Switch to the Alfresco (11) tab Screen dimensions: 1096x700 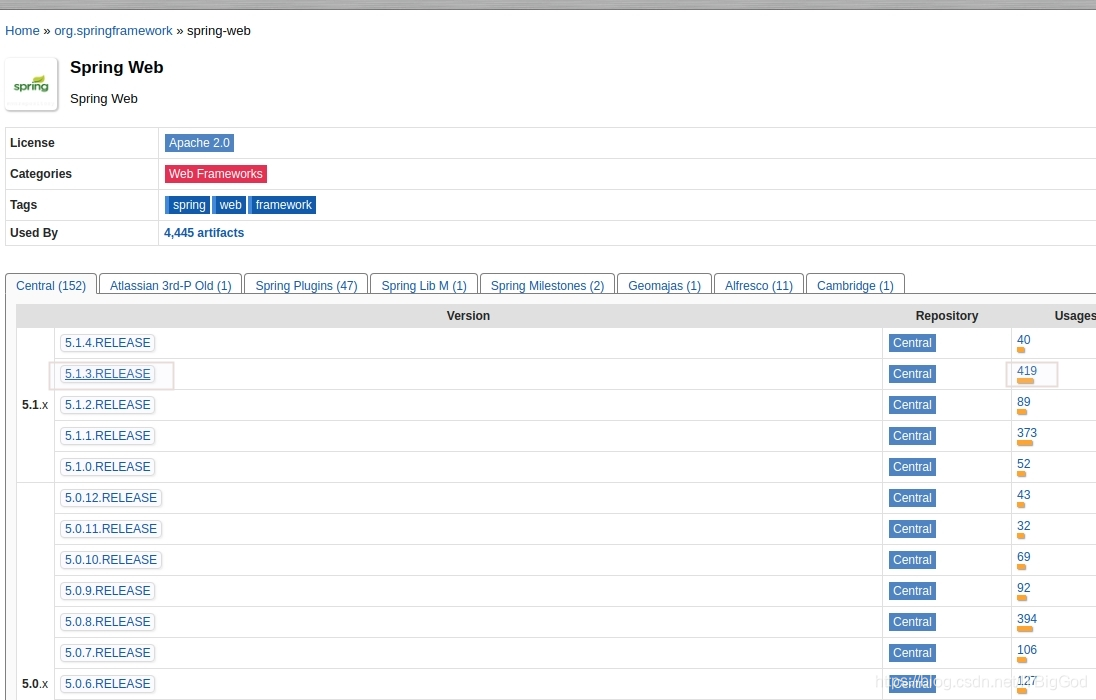pos(758,285)
